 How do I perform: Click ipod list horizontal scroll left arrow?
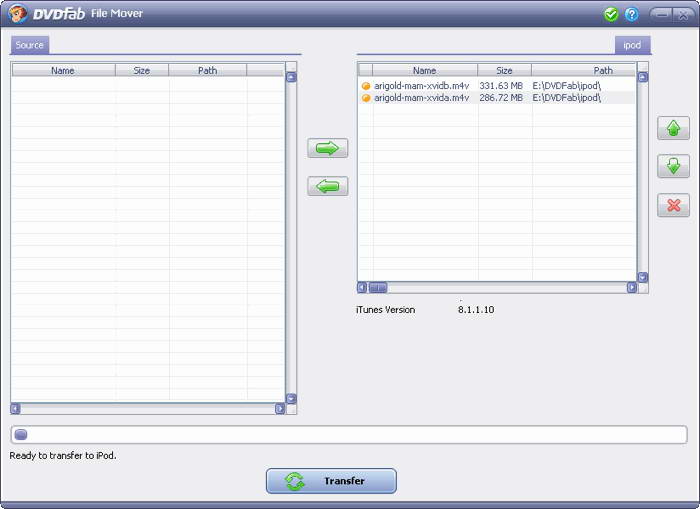362,288
